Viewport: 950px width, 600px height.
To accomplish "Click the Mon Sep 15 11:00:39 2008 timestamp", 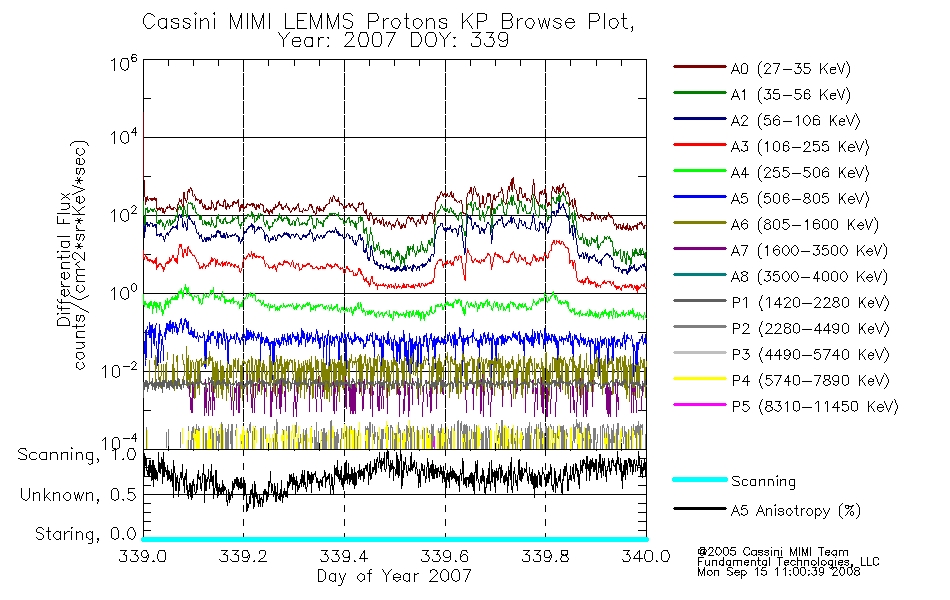I will click(x=779, y=572).
